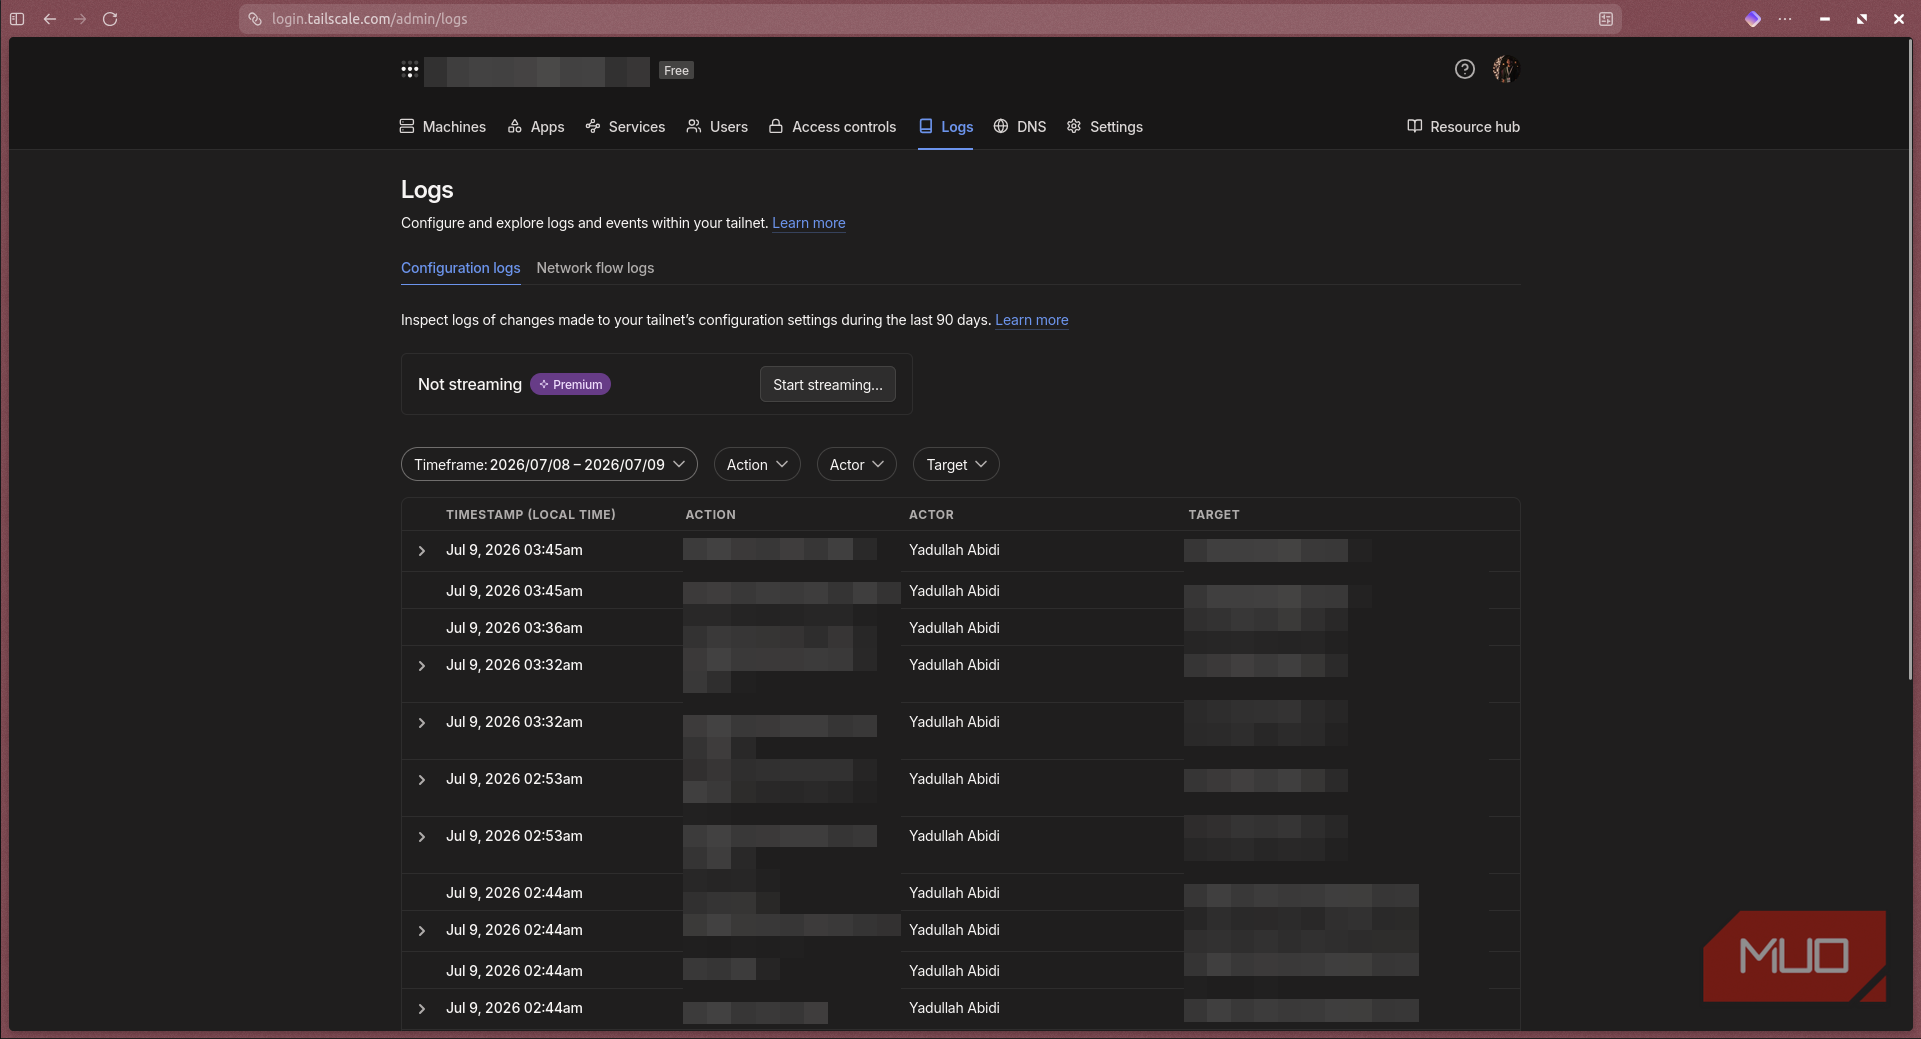Toggle the browser sidebar panel icon
The width and height of the screenshot is (1921, 1039).
click(17, 19)
